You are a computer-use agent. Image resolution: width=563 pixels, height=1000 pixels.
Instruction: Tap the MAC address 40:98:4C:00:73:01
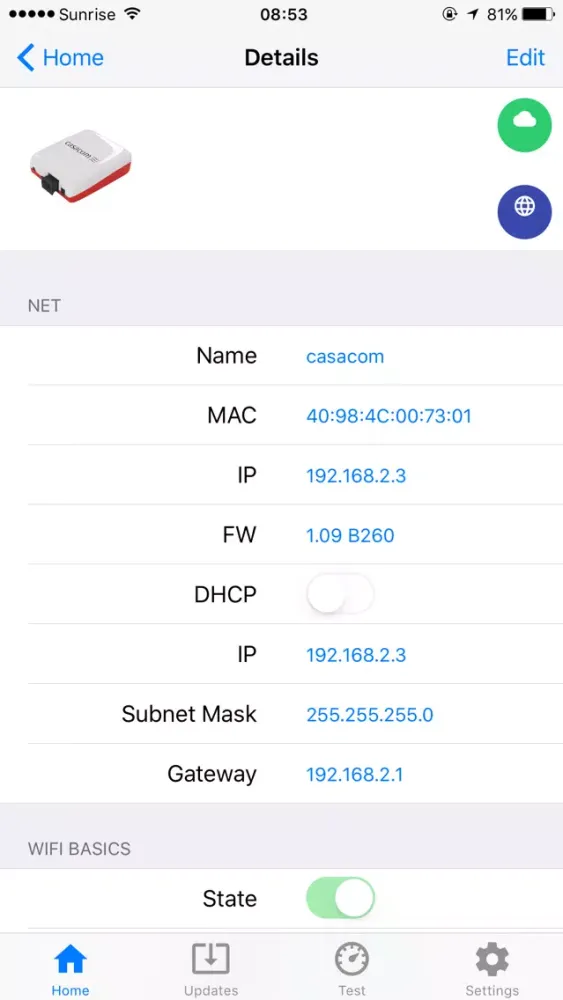(x=389, y=416)
